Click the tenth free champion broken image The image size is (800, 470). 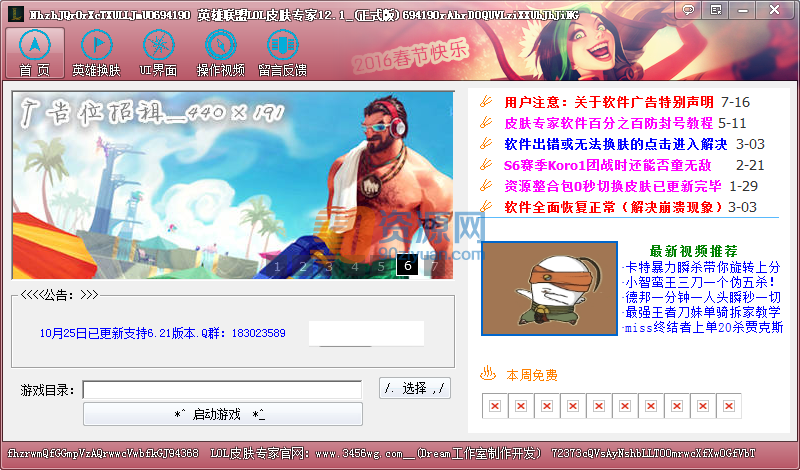point(729,406)
